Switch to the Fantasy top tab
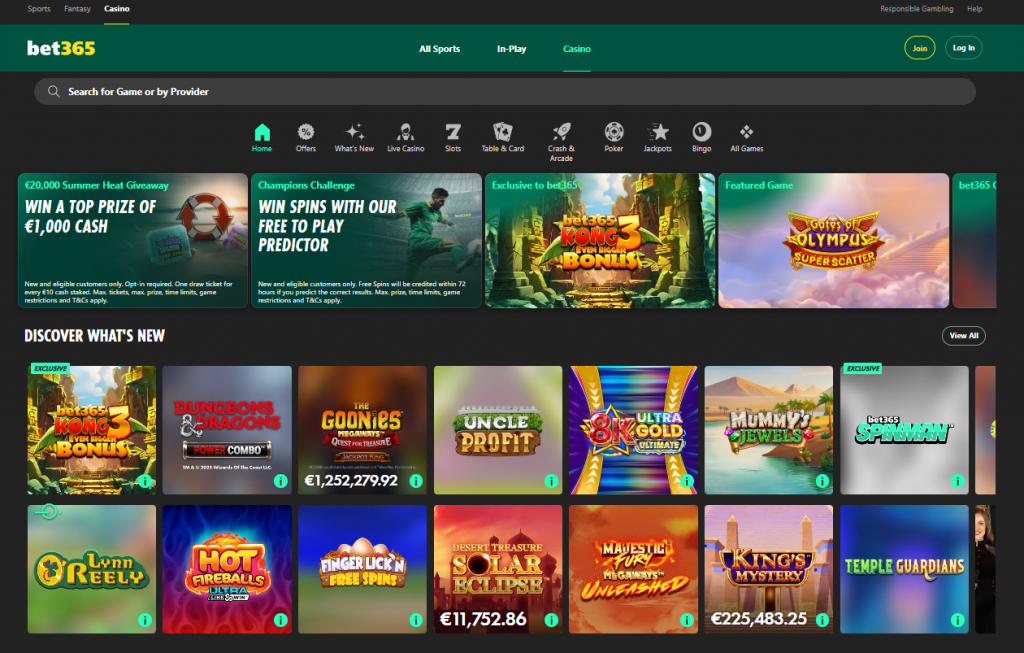Viewport: 1024px width, 653px height. pyautogui.click(x=77, y=9)
